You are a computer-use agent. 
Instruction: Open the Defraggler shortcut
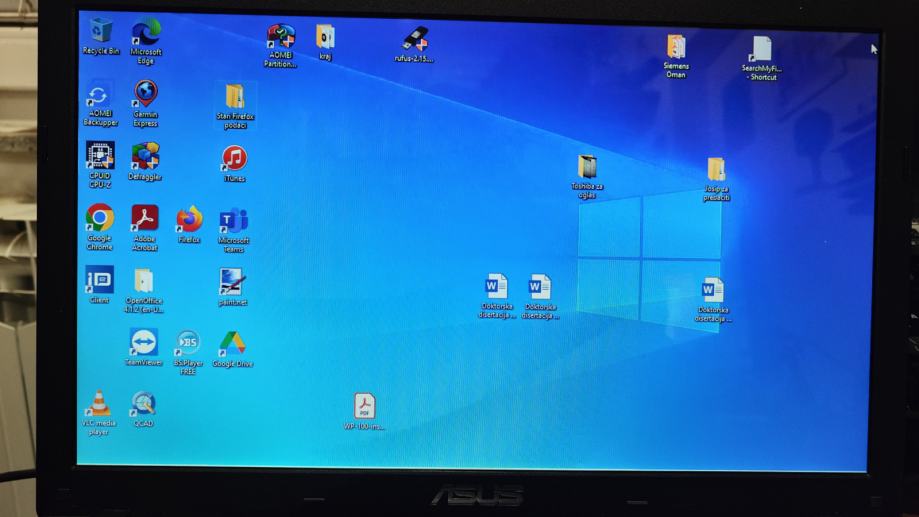[x=145, y=162]
